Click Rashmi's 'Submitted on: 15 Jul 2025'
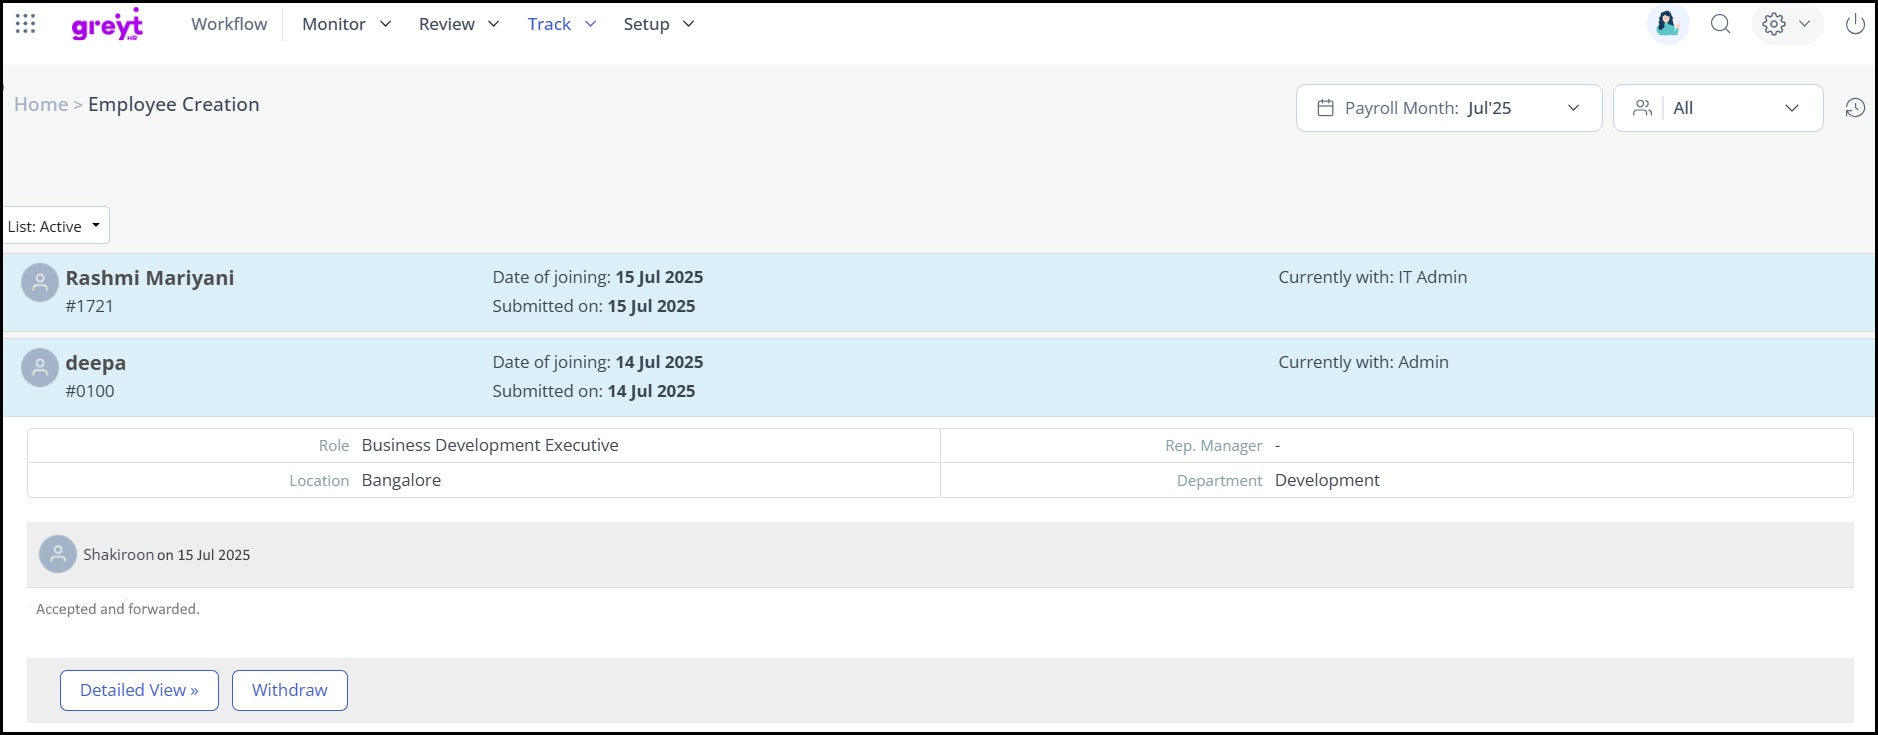 [x=593, y=306]
